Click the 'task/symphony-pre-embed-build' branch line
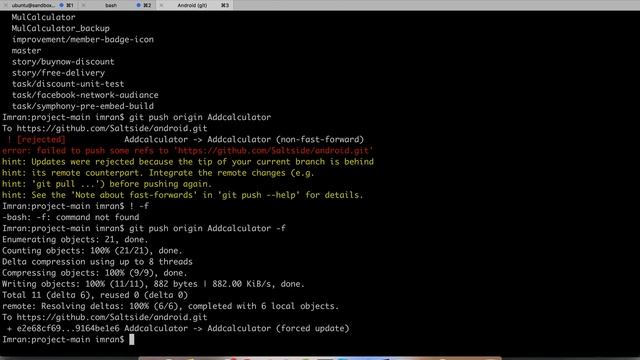The image size is (640, 360). pos(83,106)
